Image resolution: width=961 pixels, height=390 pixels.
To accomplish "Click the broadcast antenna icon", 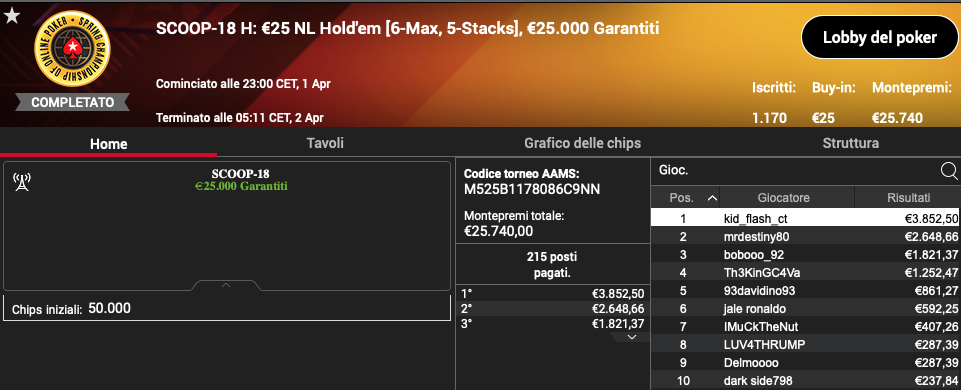I will (x=22, y=182).
